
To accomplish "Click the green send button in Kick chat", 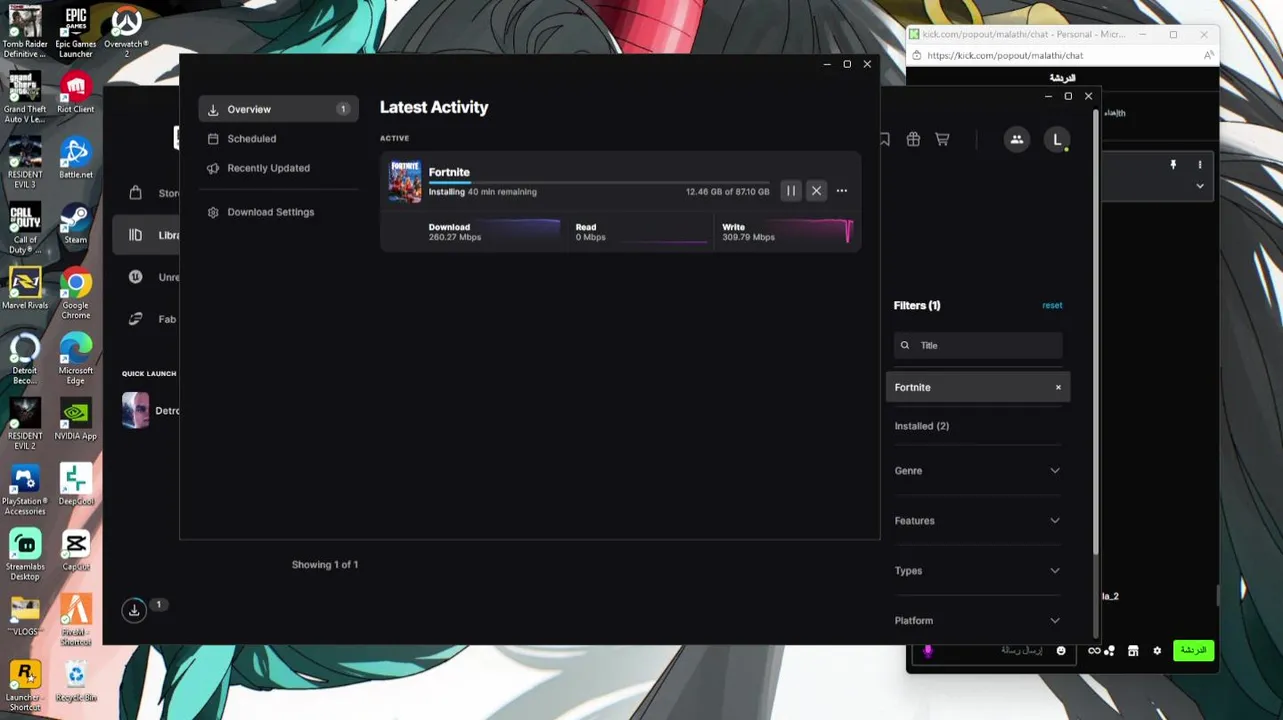I will [1193, 650].
